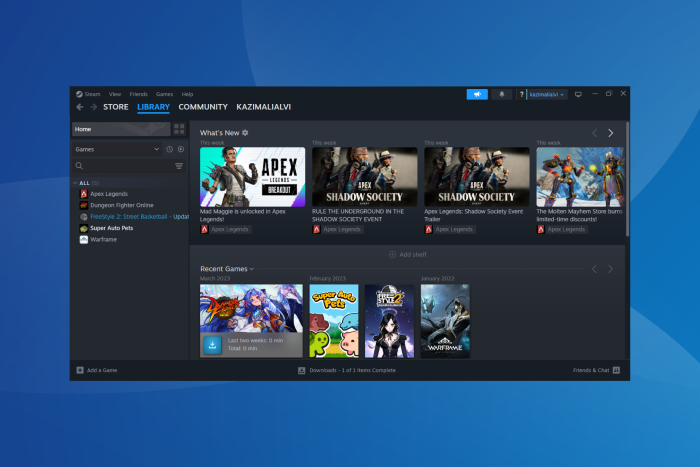Go forward with the right arrow
The image size is (700, 467).
93,107
